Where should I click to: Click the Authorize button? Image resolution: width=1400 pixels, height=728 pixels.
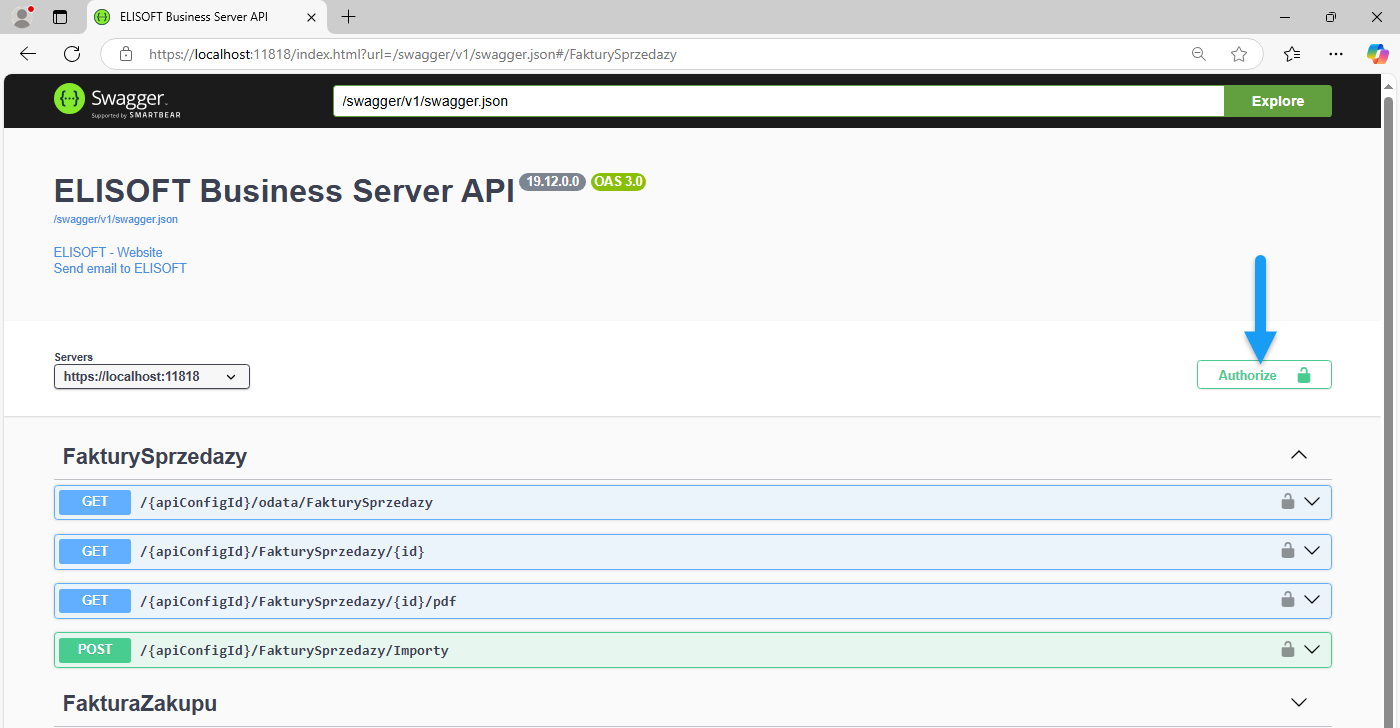point(1263,375)
